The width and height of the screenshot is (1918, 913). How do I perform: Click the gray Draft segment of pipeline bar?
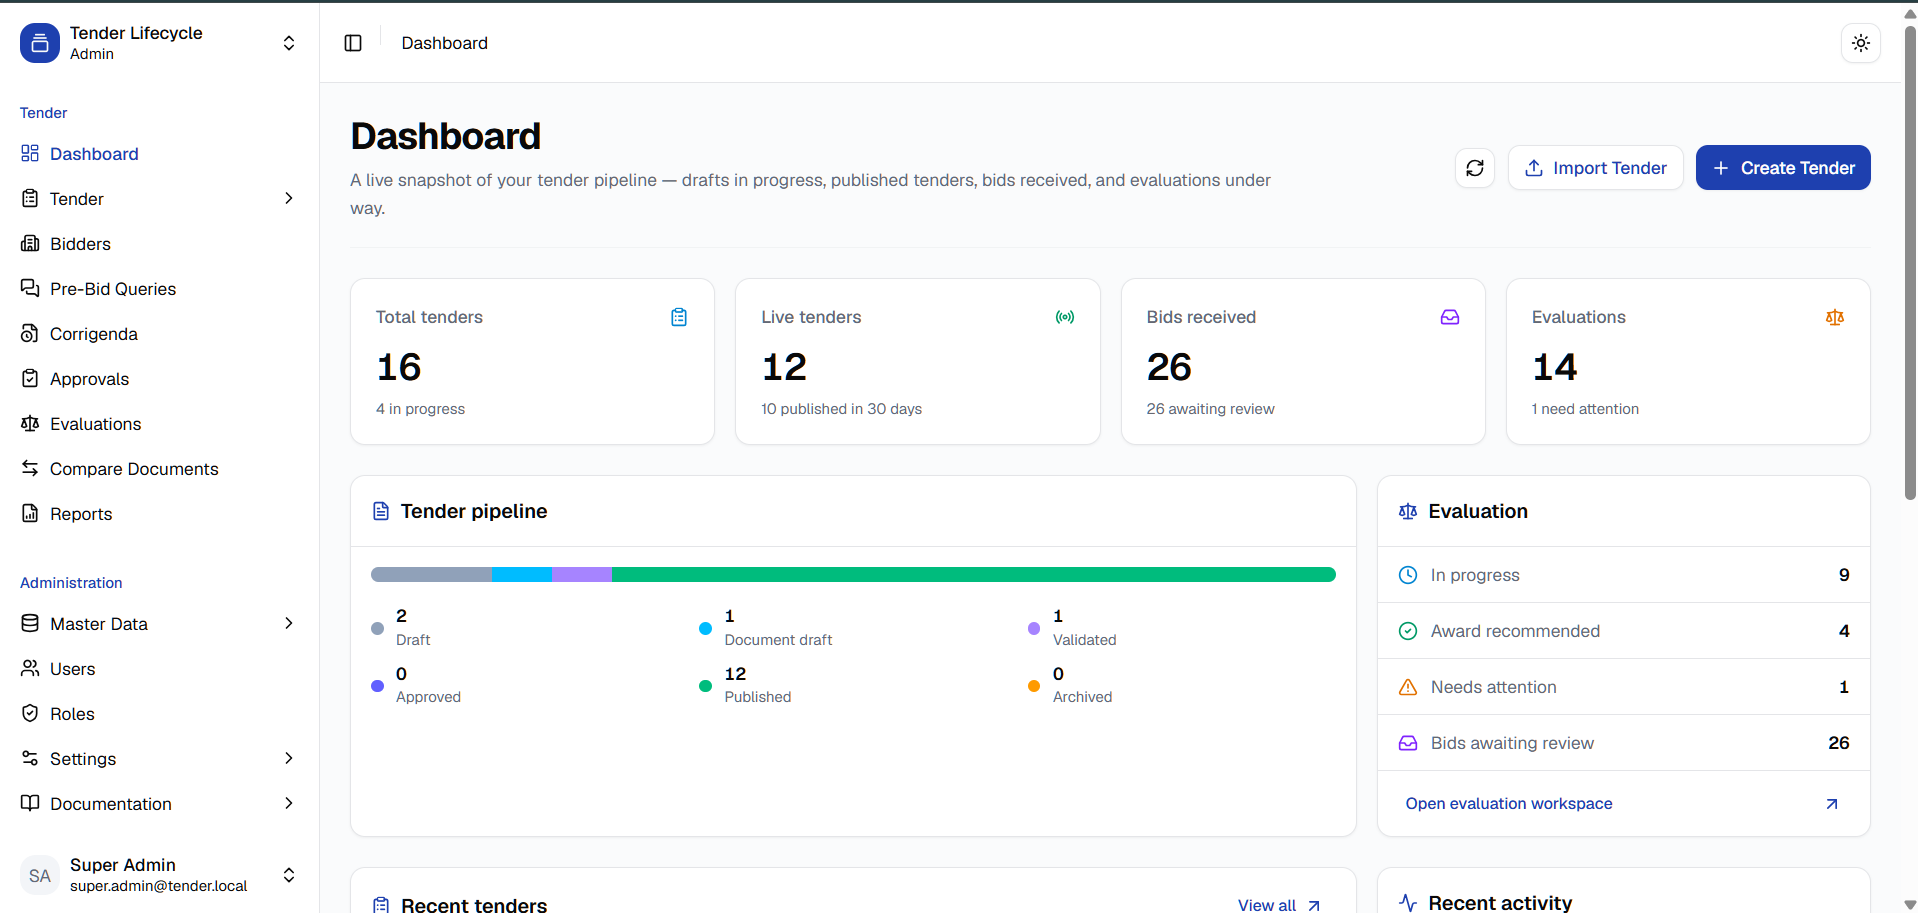431,574
